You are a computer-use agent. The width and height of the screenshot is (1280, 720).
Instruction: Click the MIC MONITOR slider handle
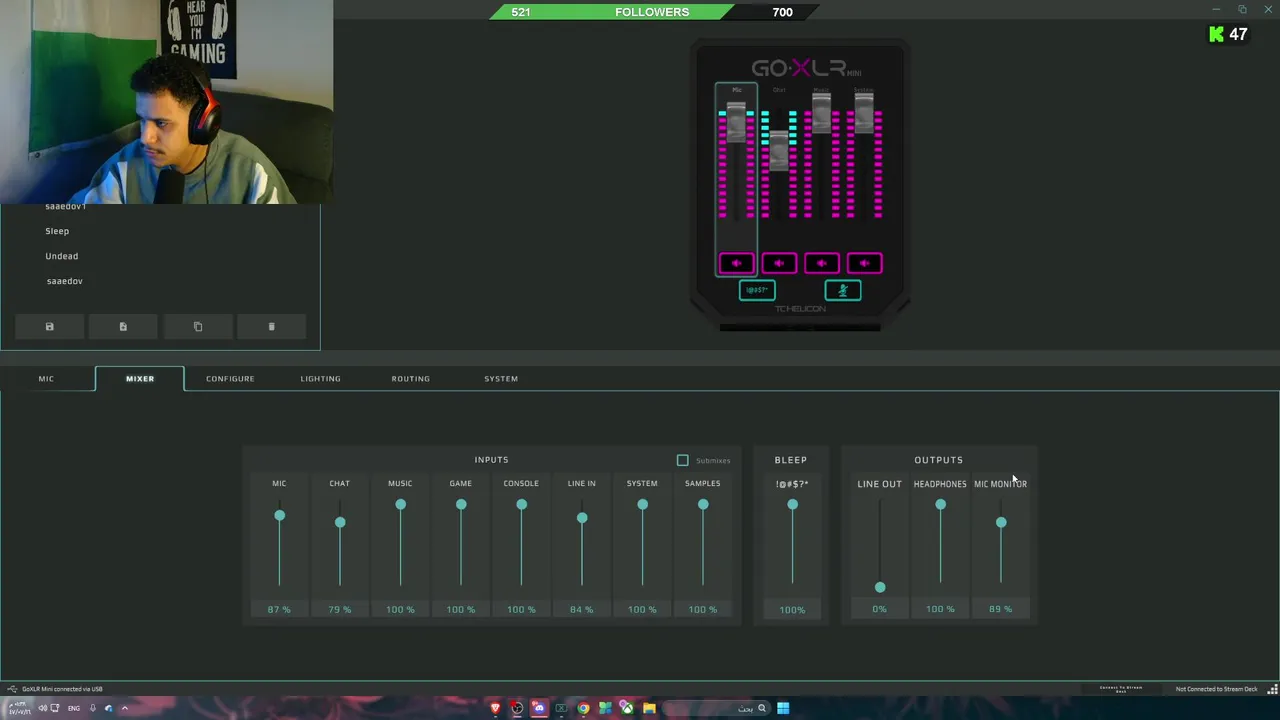(1001, 522)
